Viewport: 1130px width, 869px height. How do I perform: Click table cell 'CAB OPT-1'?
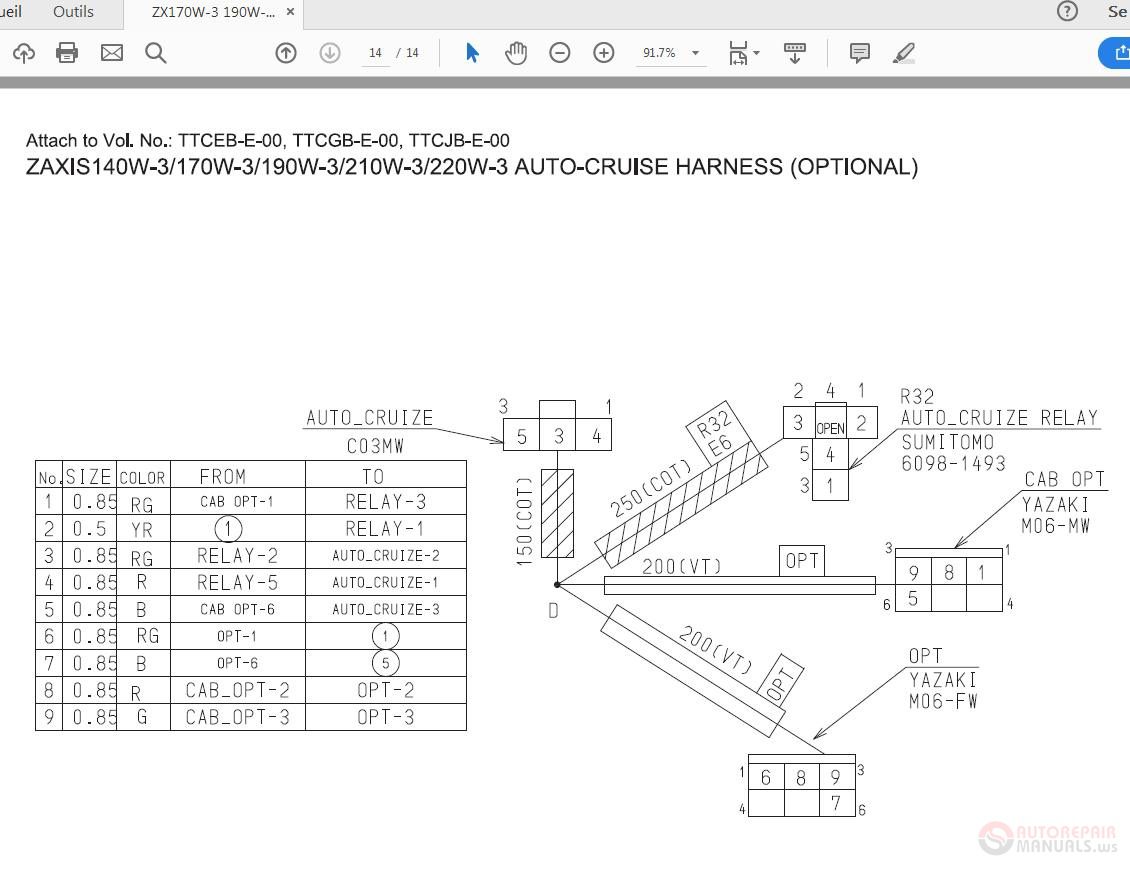[x=237, y=502]
